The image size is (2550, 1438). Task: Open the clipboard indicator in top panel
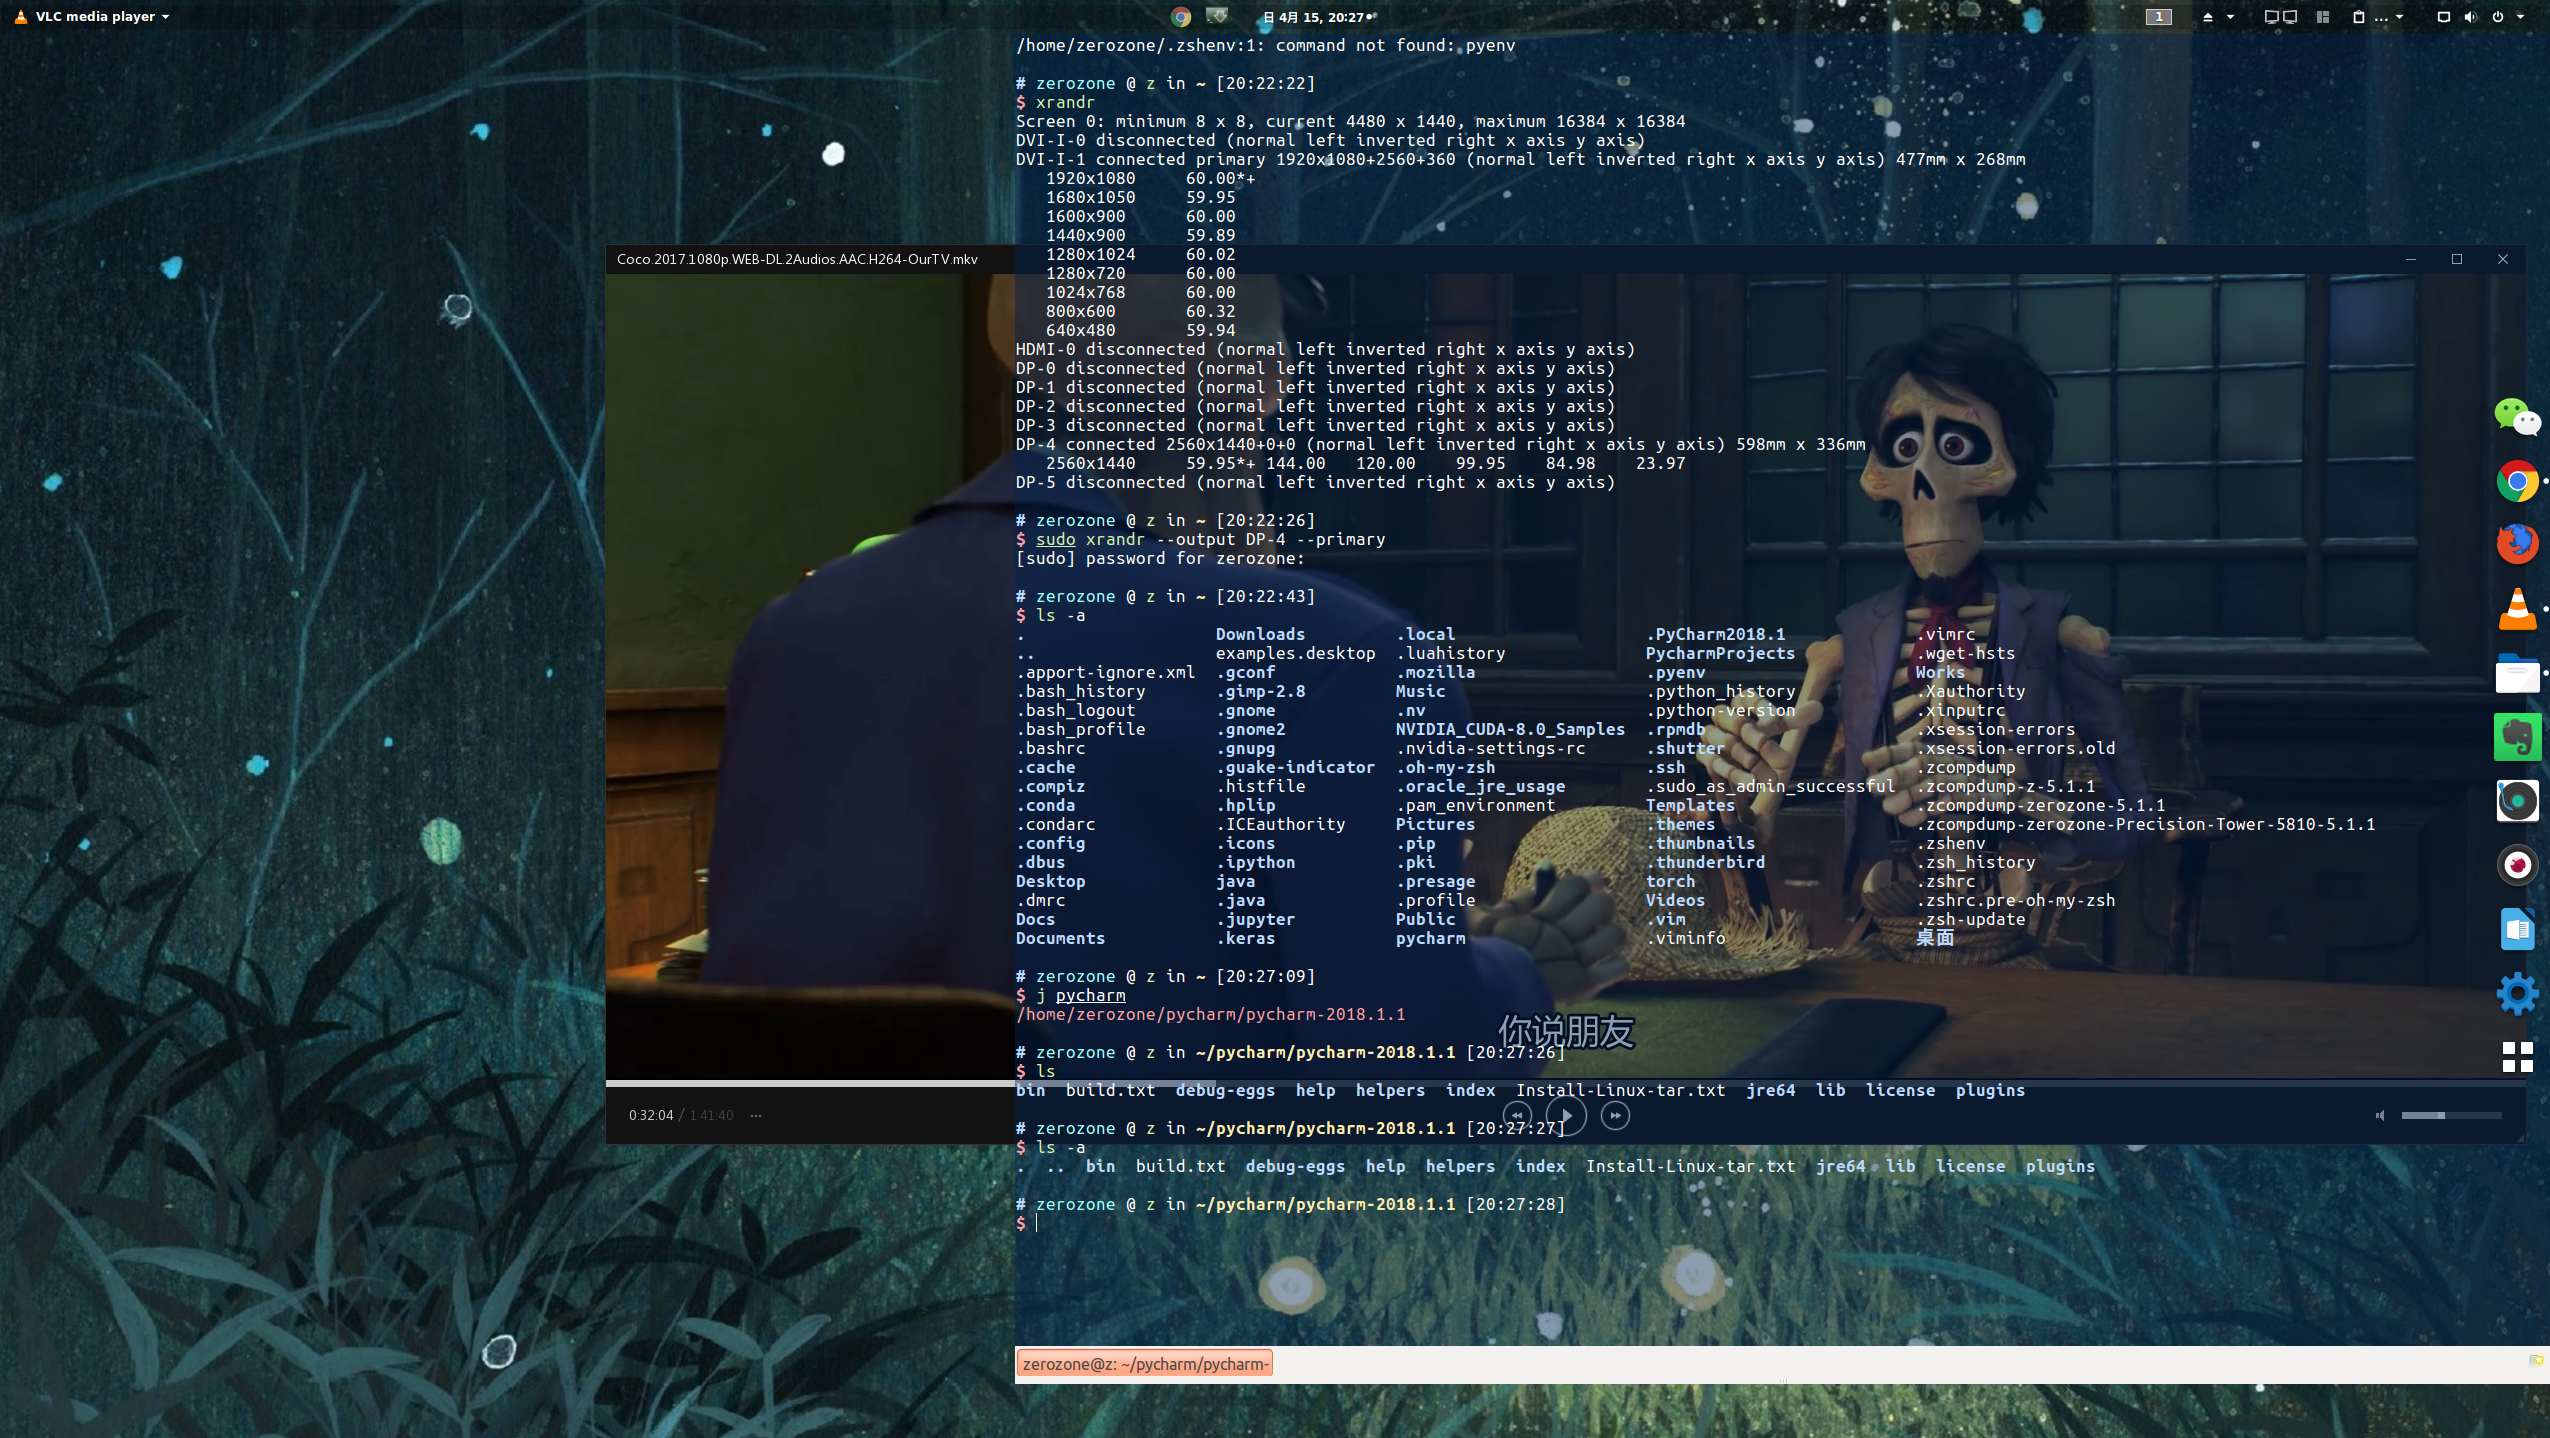[x=2358, y=16]
